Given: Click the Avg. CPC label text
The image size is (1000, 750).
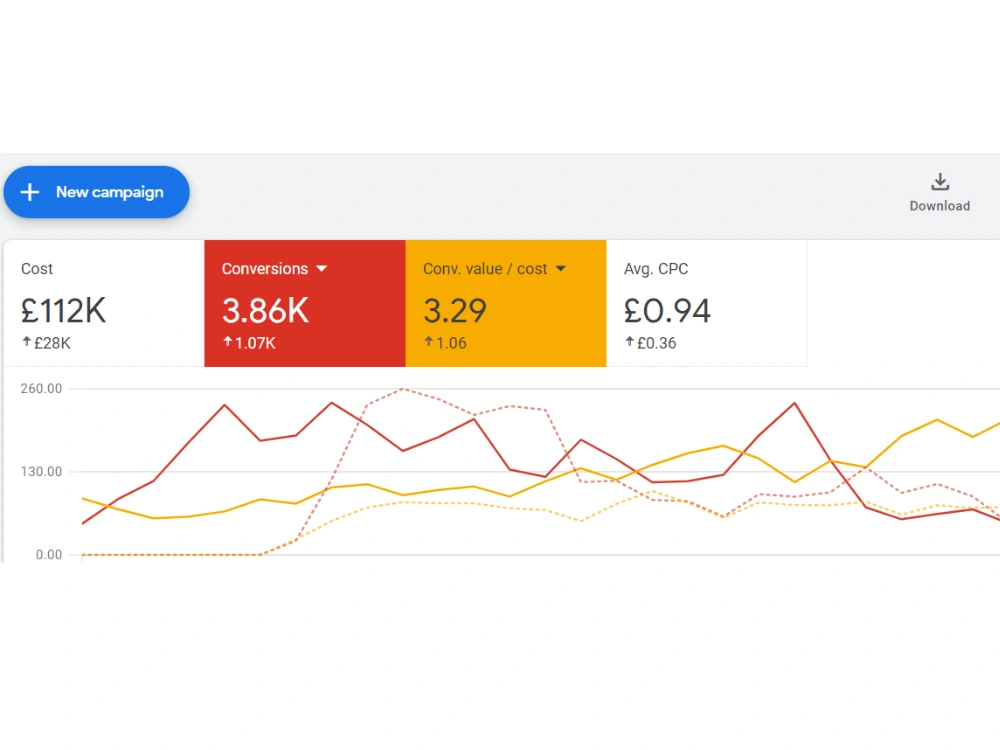Looking at the screenshot, I should [656, 268].
